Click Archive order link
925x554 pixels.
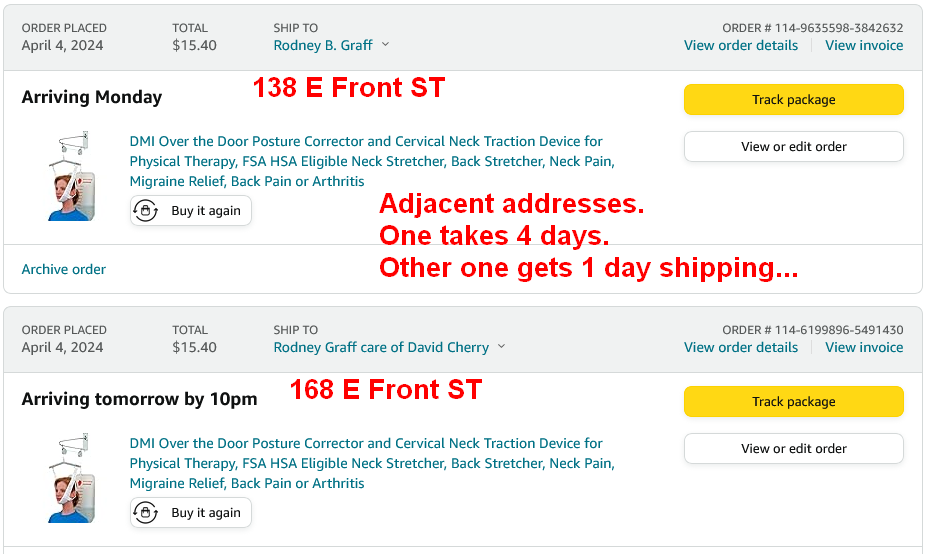pos(64,269)
